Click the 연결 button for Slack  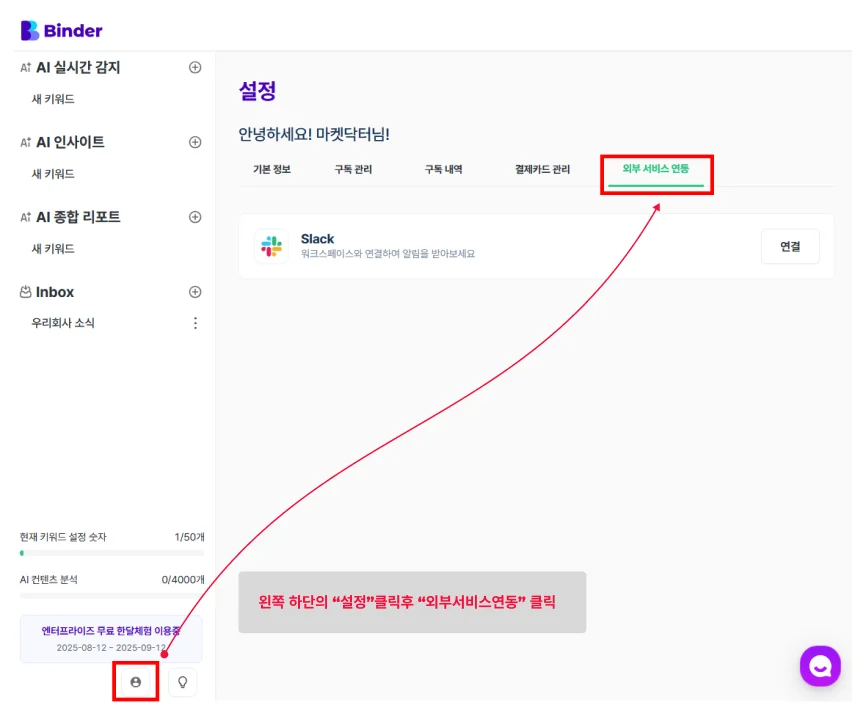pyautogui.click(x=790, y=247)
